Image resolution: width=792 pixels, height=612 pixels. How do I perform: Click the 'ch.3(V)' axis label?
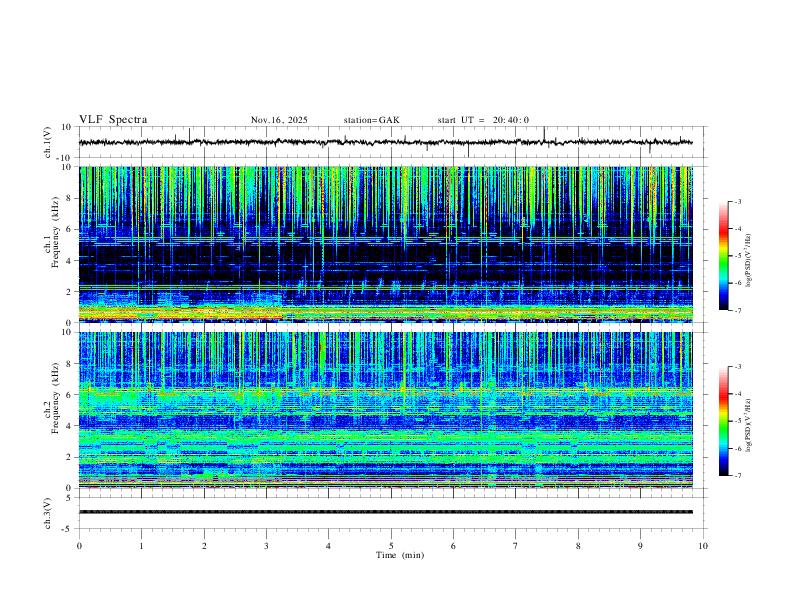[48, 514]
